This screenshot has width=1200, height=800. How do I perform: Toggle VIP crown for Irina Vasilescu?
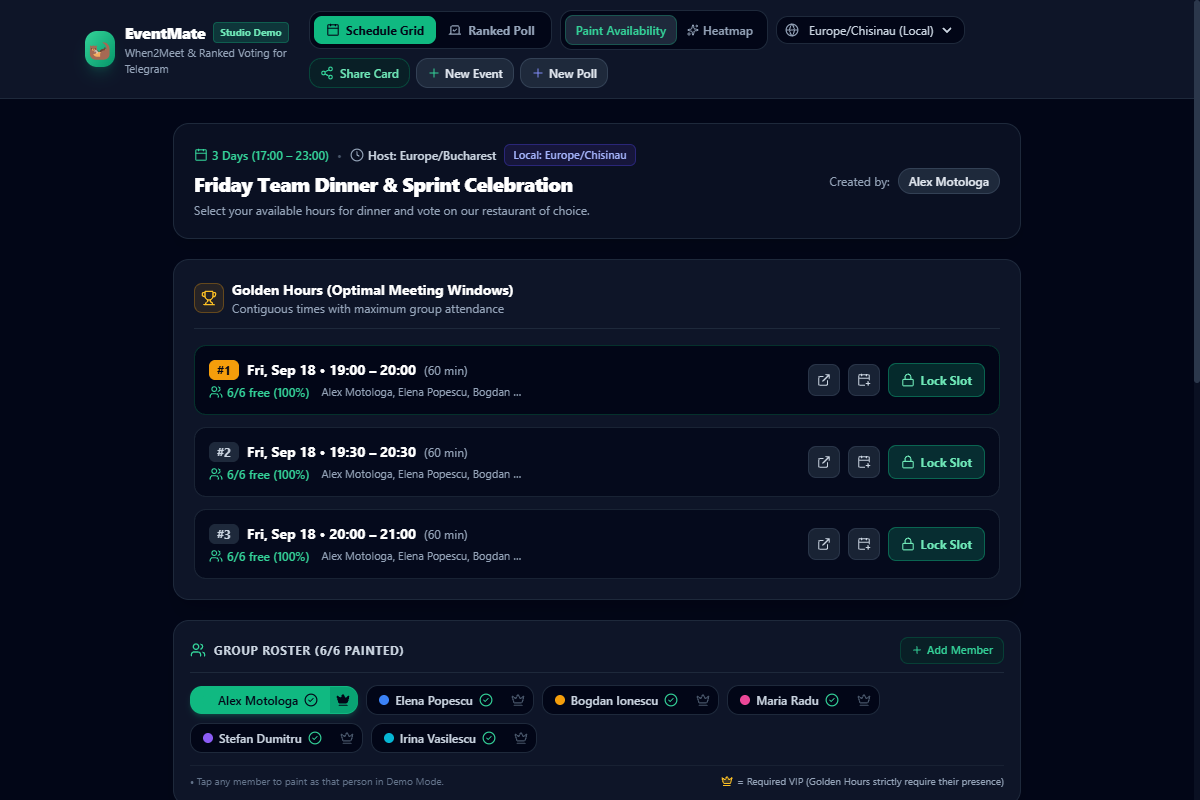pos(521,738)
